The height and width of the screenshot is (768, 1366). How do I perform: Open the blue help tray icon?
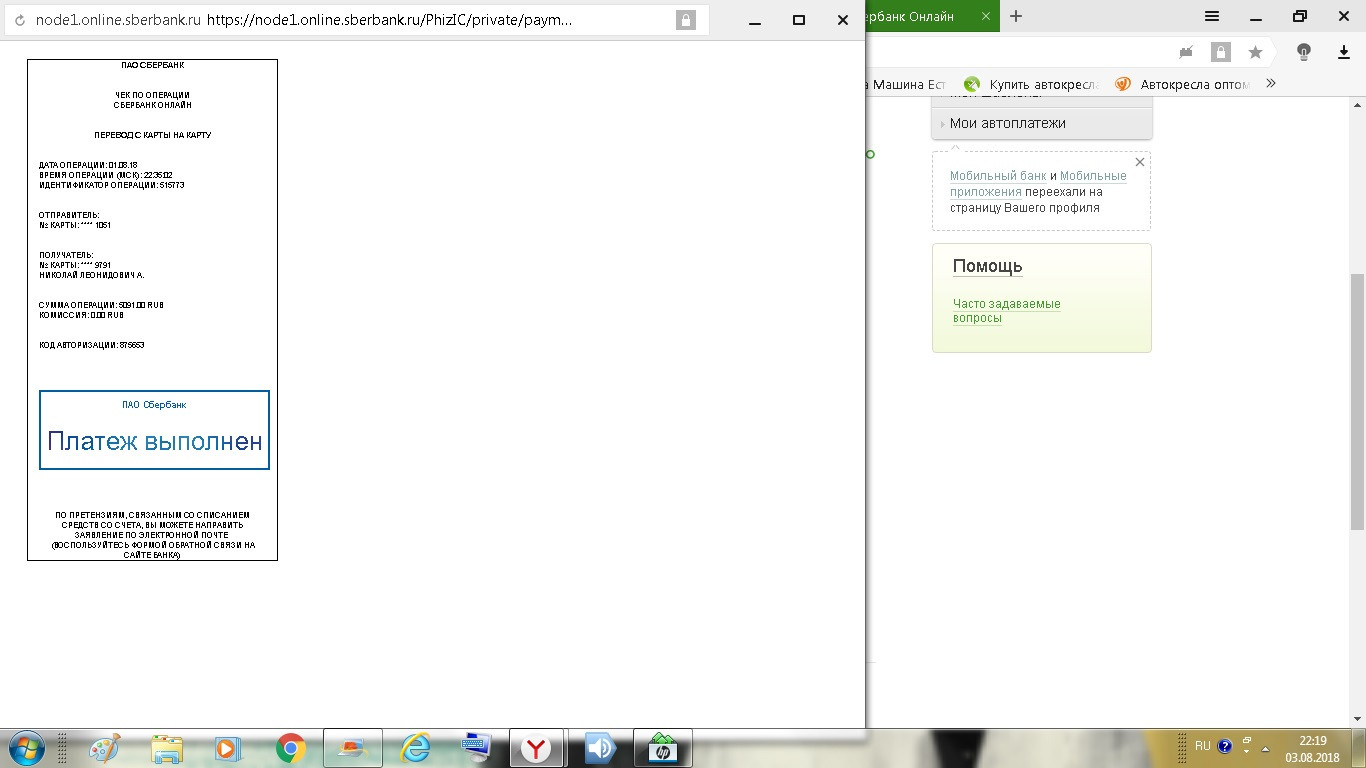coord(1225,746)
